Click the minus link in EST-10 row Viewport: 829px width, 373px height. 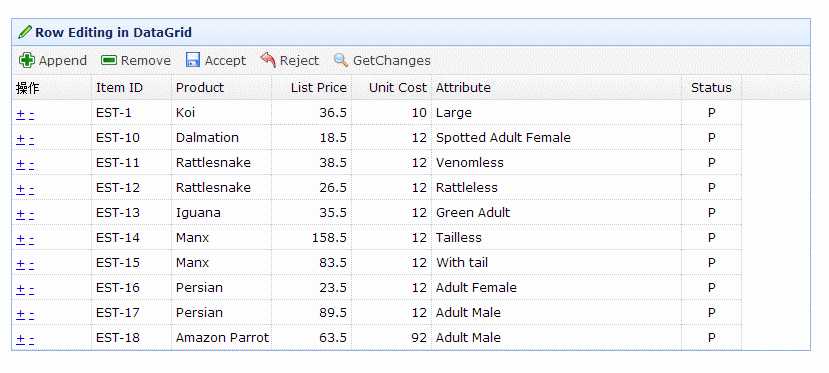click(x=32, y=139)
